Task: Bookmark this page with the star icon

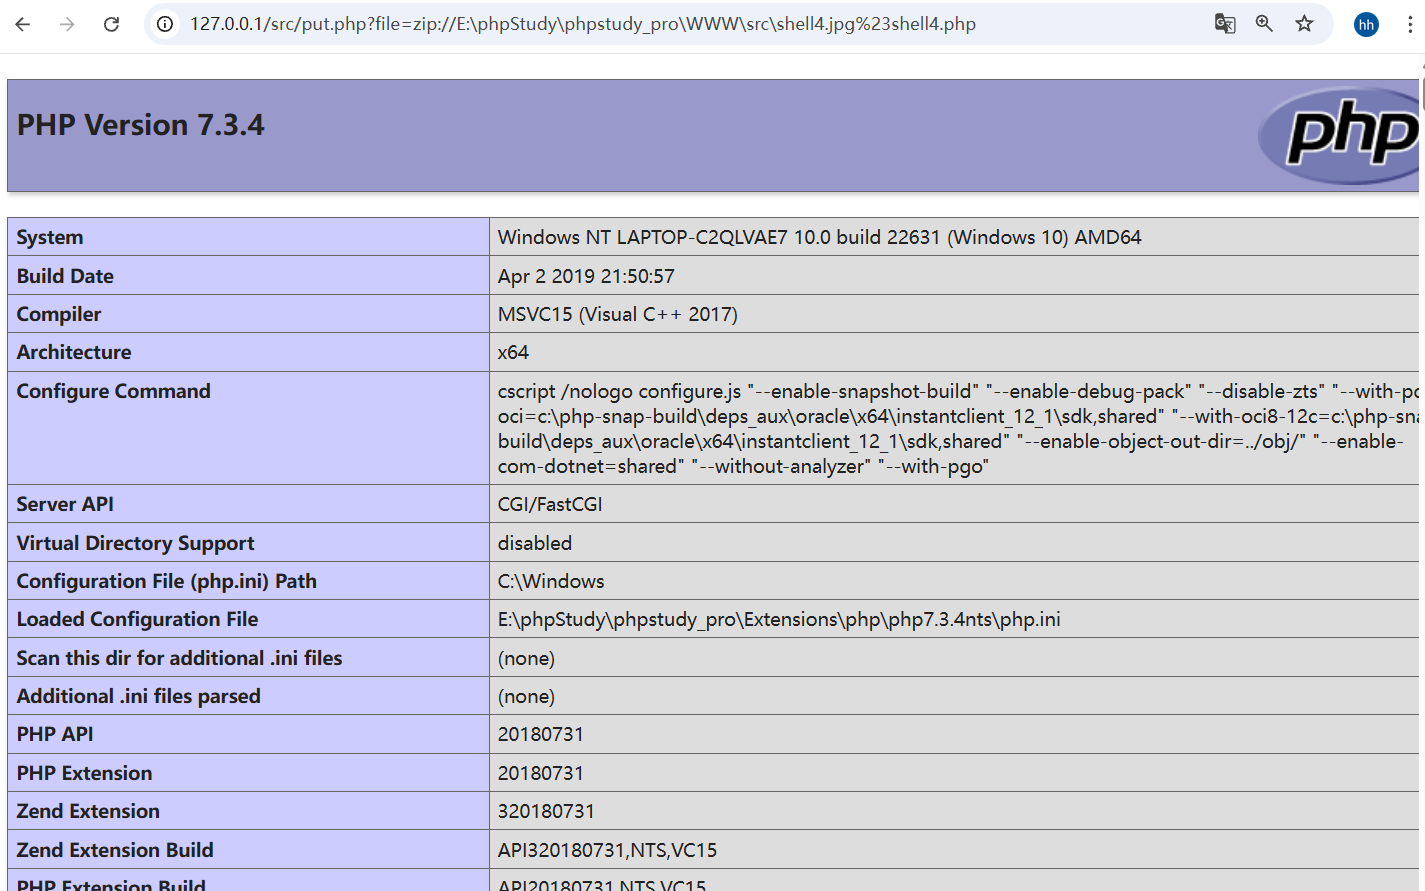Action: point(1304,24)
